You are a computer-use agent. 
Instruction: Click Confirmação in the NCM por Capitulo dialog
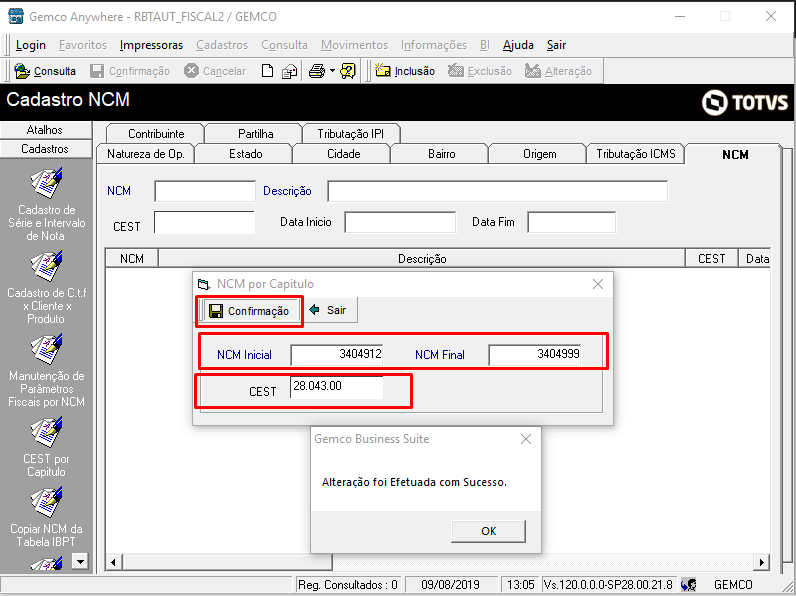pyautogui.click(x=249, y=311)
